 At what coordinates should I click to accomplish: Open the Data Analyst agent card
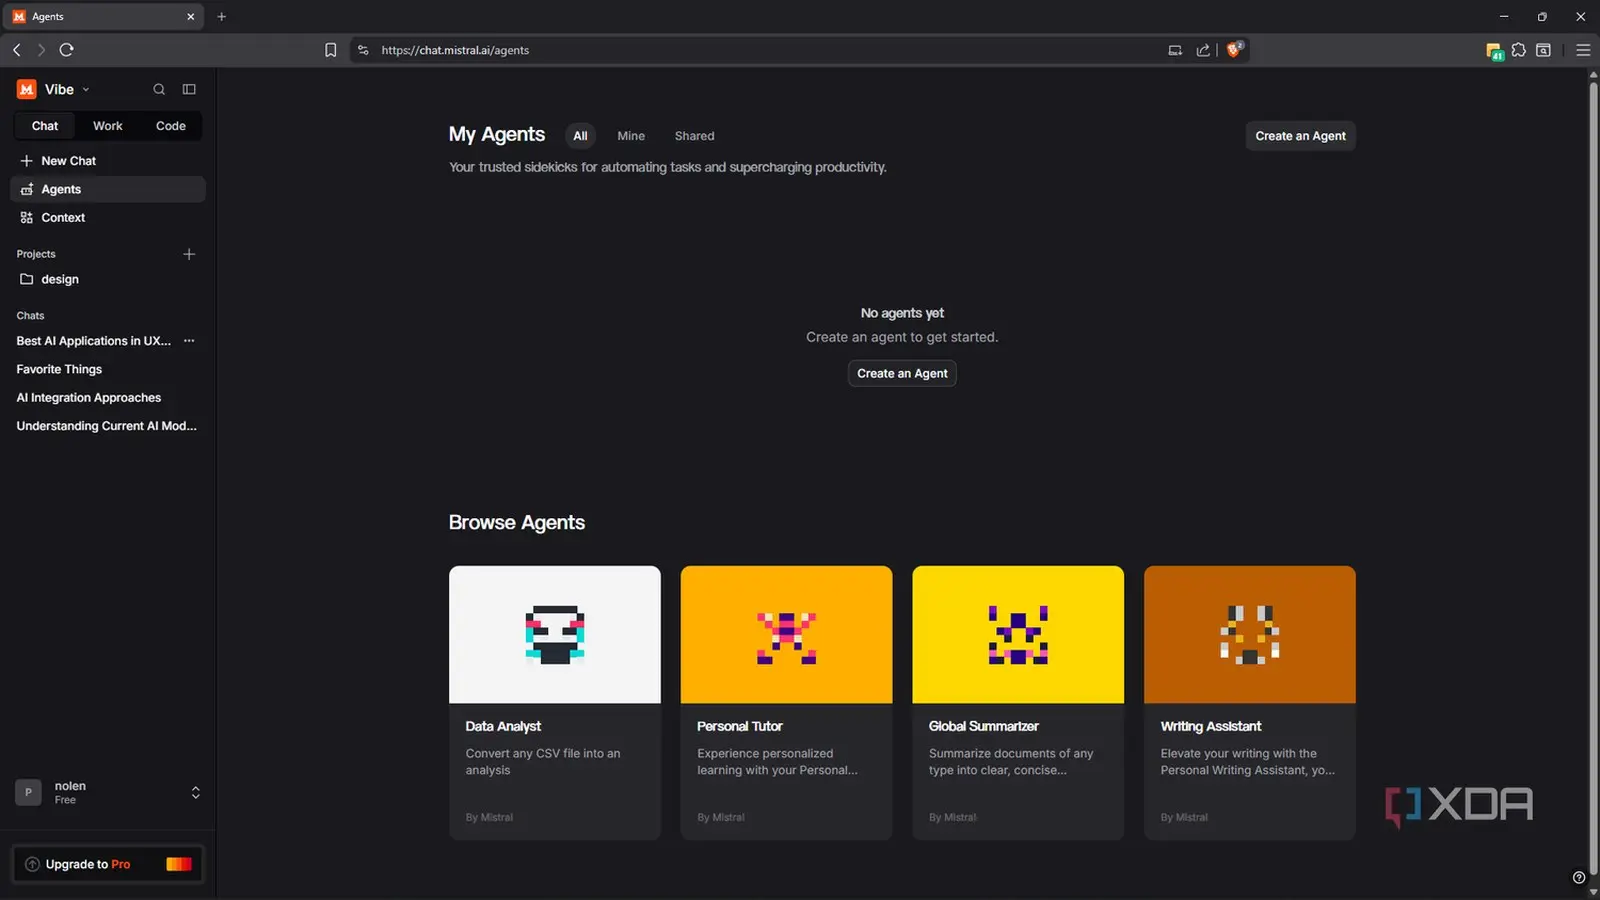555,703
